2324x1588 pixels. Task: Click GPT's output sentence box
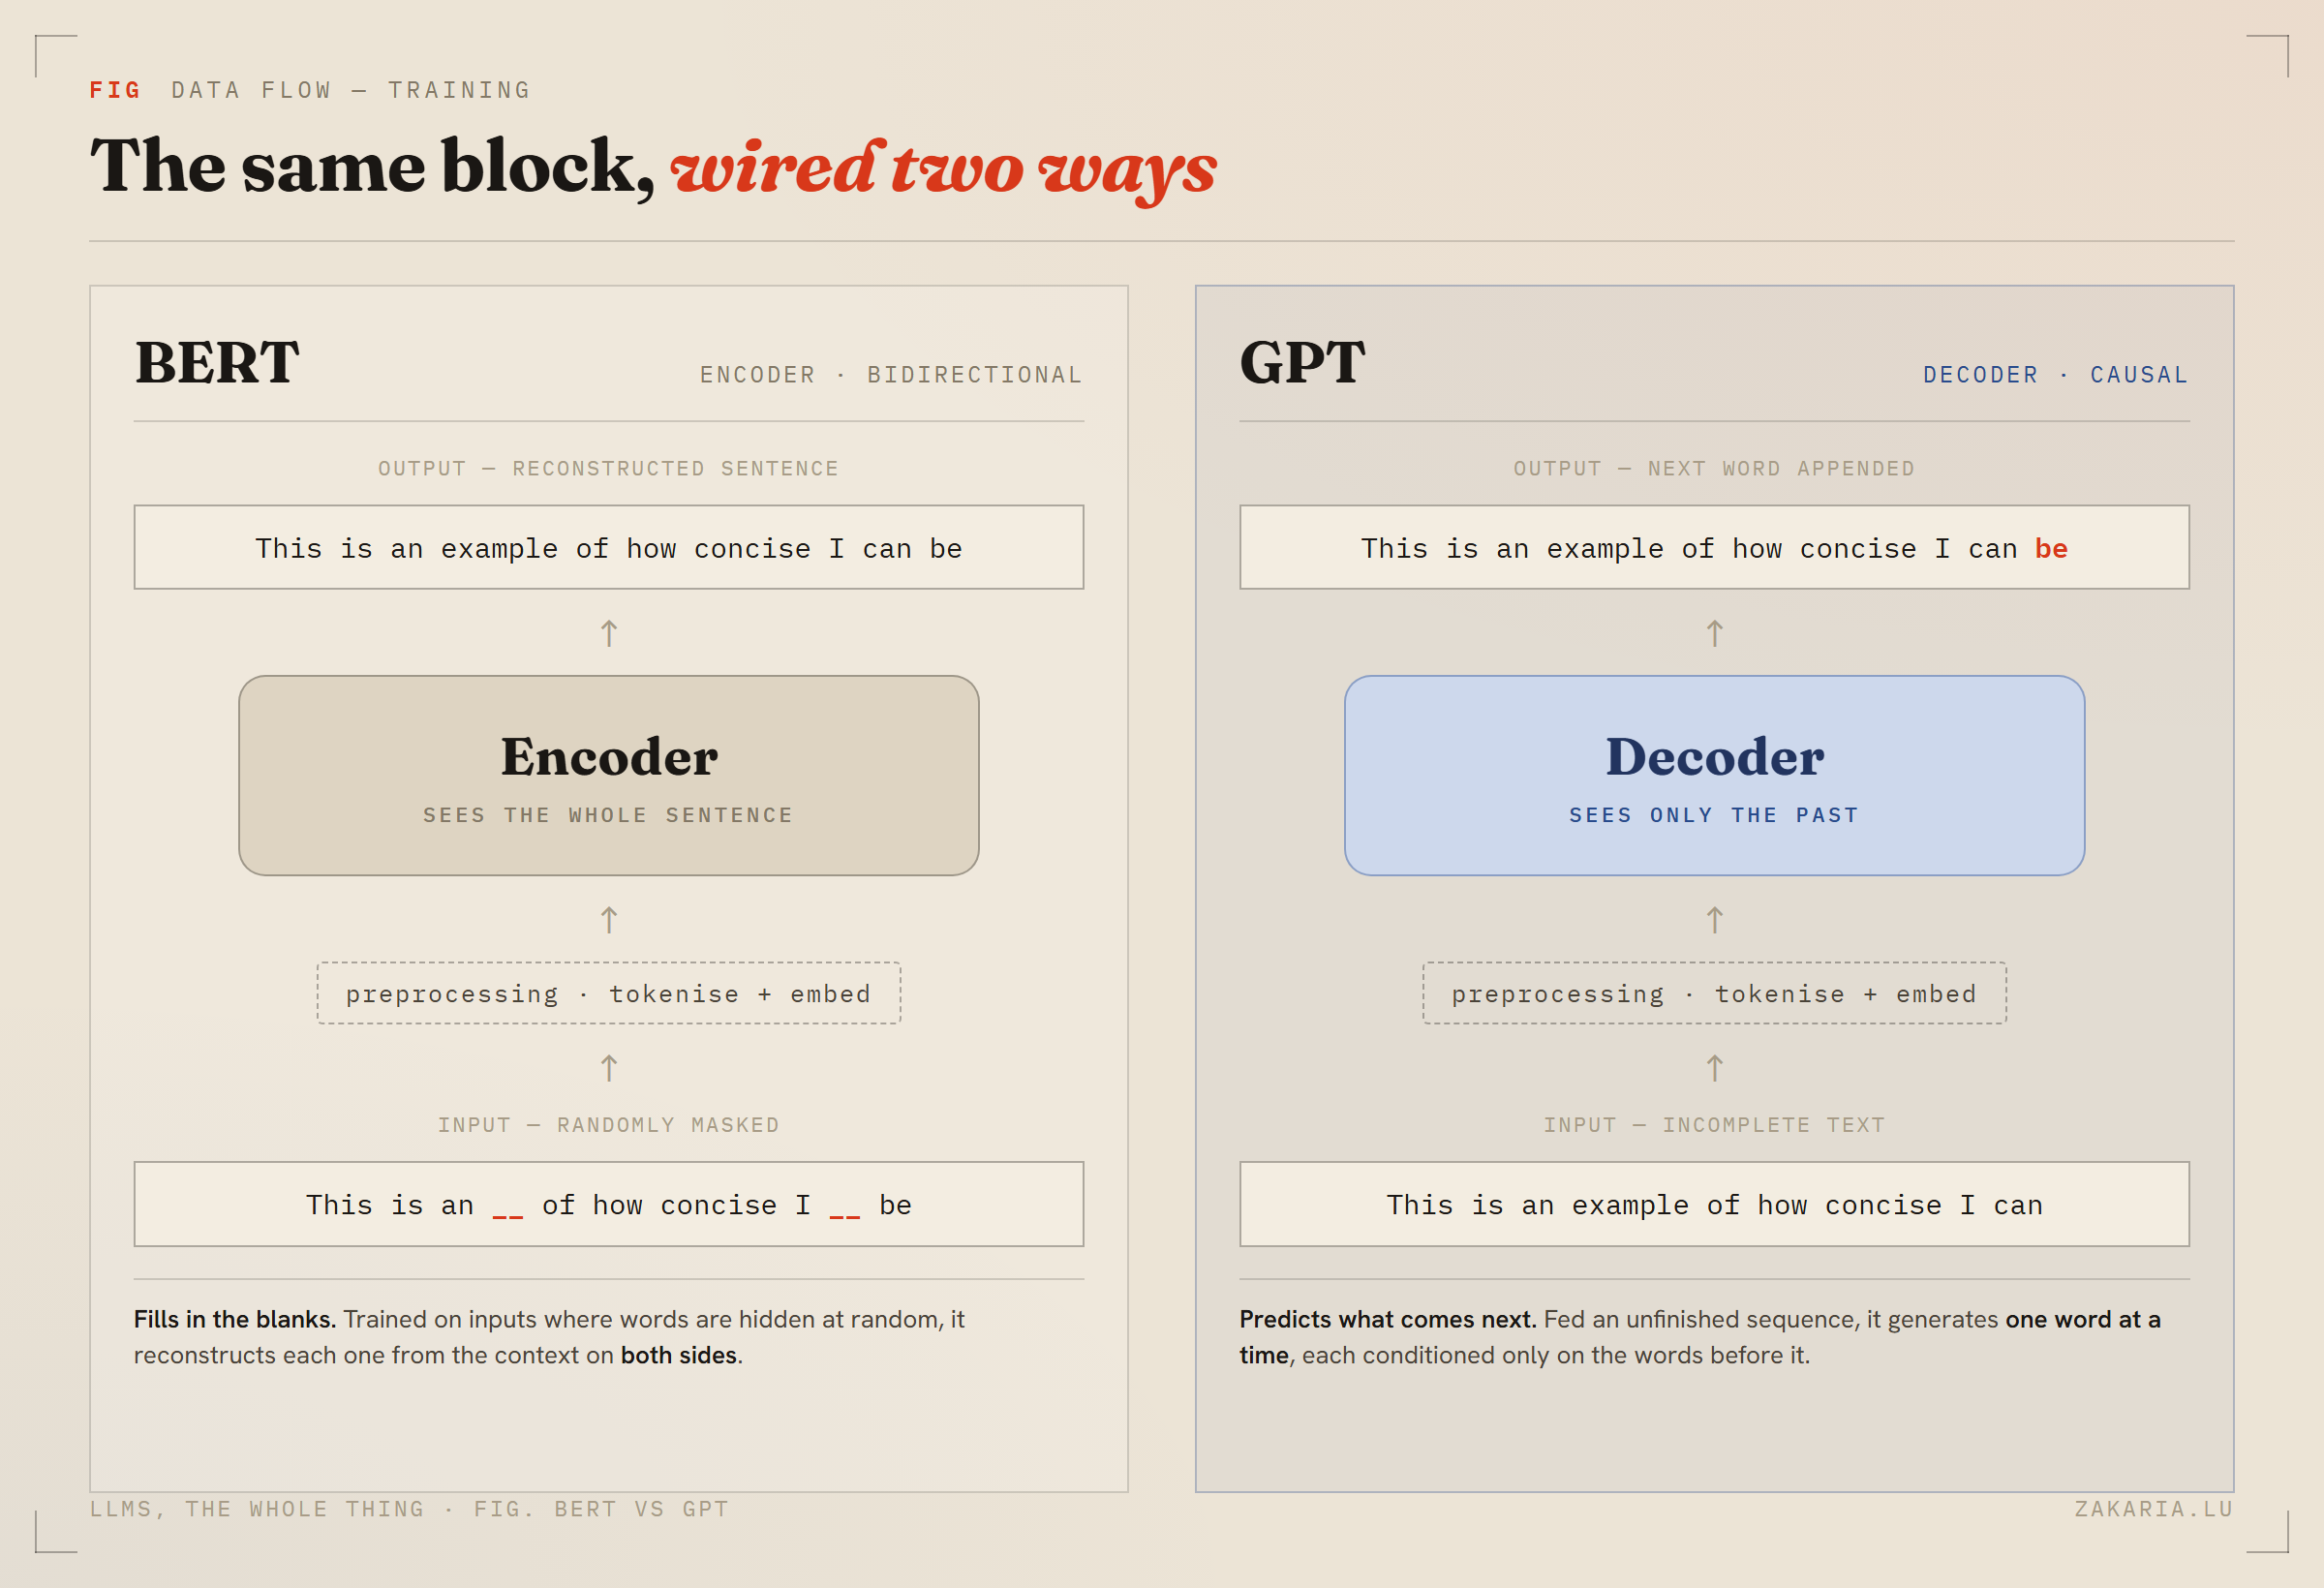point(1715,547)
